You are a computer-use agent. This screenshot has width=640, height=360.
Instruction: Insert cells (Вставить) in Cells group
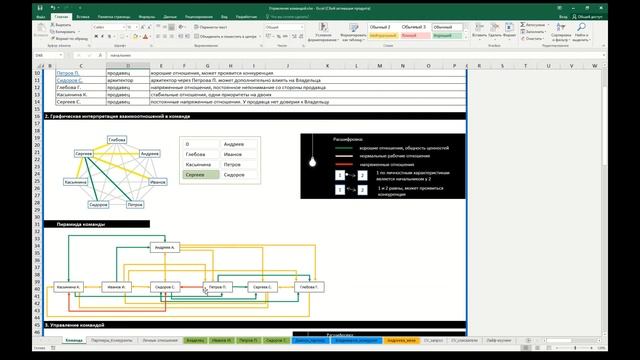tap(479, 30)
